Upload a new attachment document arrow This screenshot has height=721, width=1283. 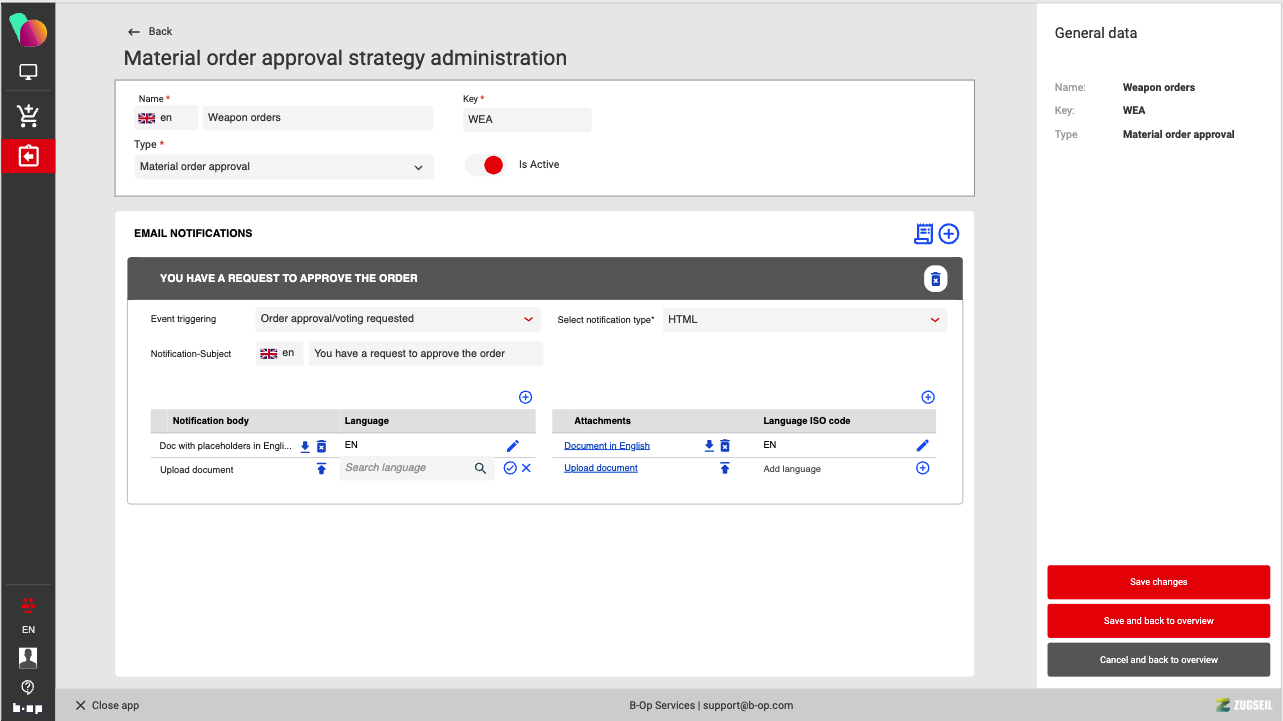tap(725, 468)
